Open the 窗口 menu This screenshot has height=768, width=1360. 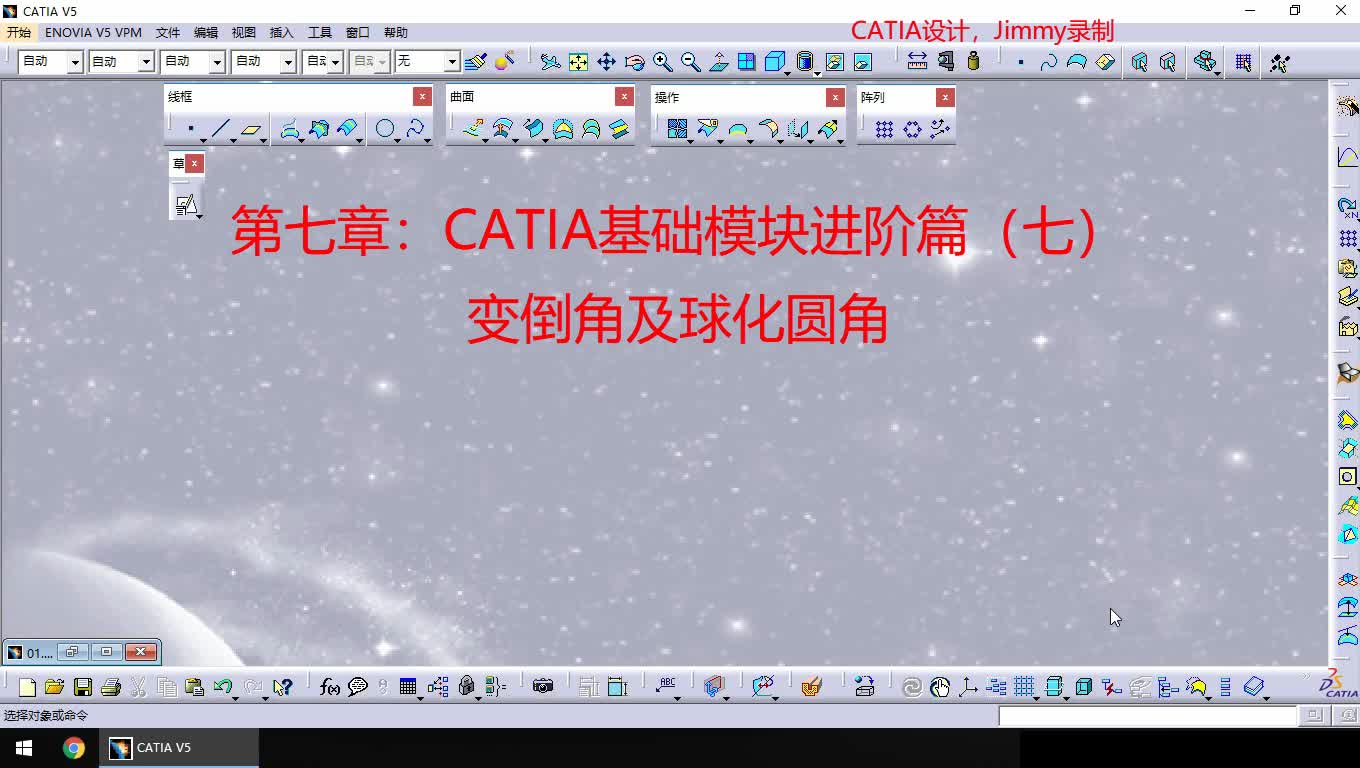tap(358, 33)
